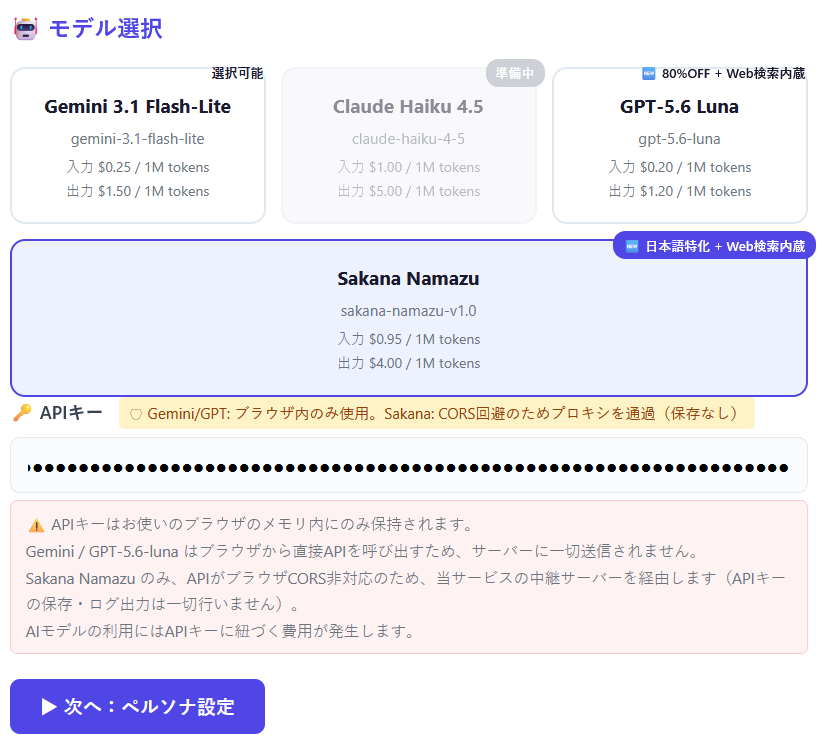Click the 80%OFF + Web検索内蔵 label
This screenshot has width=827, height=747.
click(x=733, y=73)
